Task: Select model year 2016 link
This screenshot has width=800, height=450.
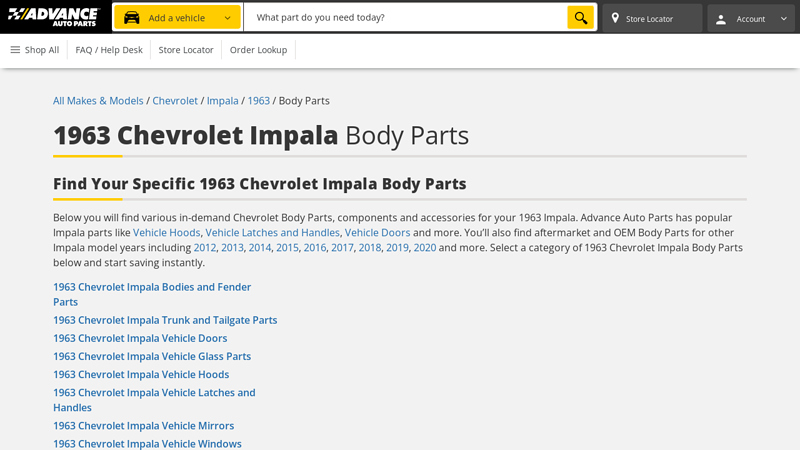Action: point(315,248)
